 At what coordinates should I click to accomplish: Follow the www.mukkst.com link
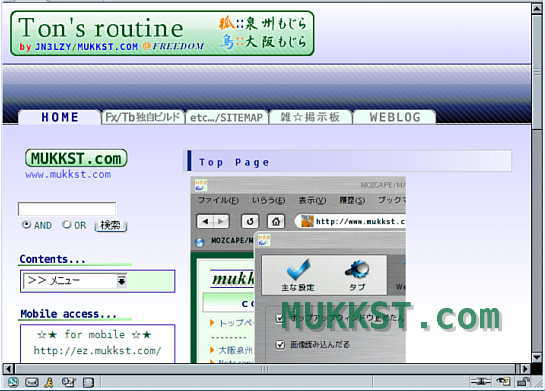point(68,174)
